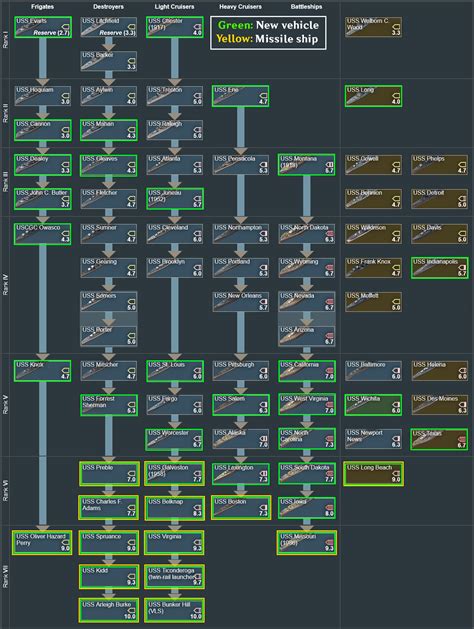This screenshot has height=629, width=474.
Task: Choose the USS Aylwin destroyer card
Action: point(109,96)
